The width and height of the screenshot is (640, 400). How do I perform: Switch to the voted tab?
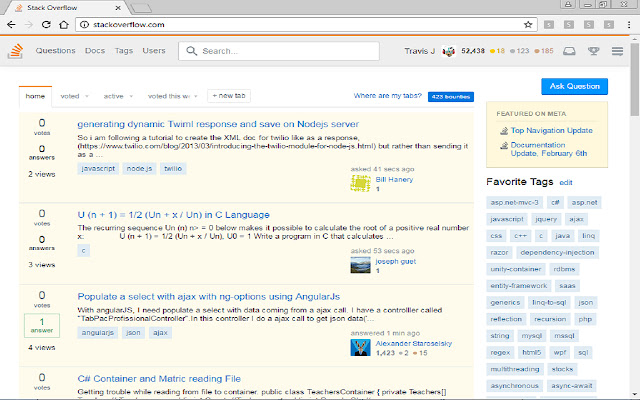click(x=70, y=96)
